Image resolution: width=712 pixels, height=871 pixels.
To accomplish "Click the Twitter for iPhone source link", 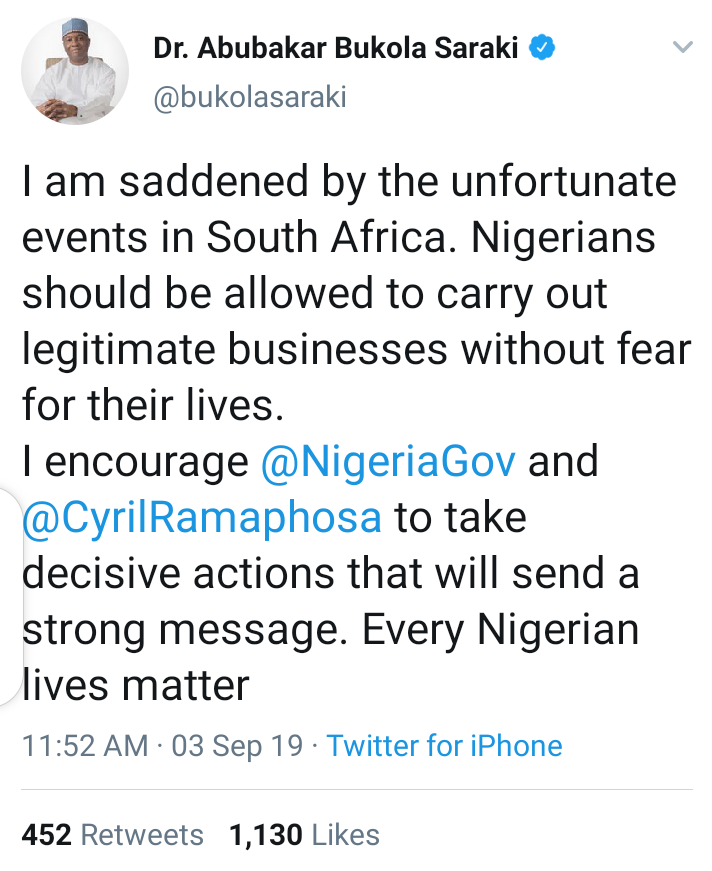I will 444,745.
